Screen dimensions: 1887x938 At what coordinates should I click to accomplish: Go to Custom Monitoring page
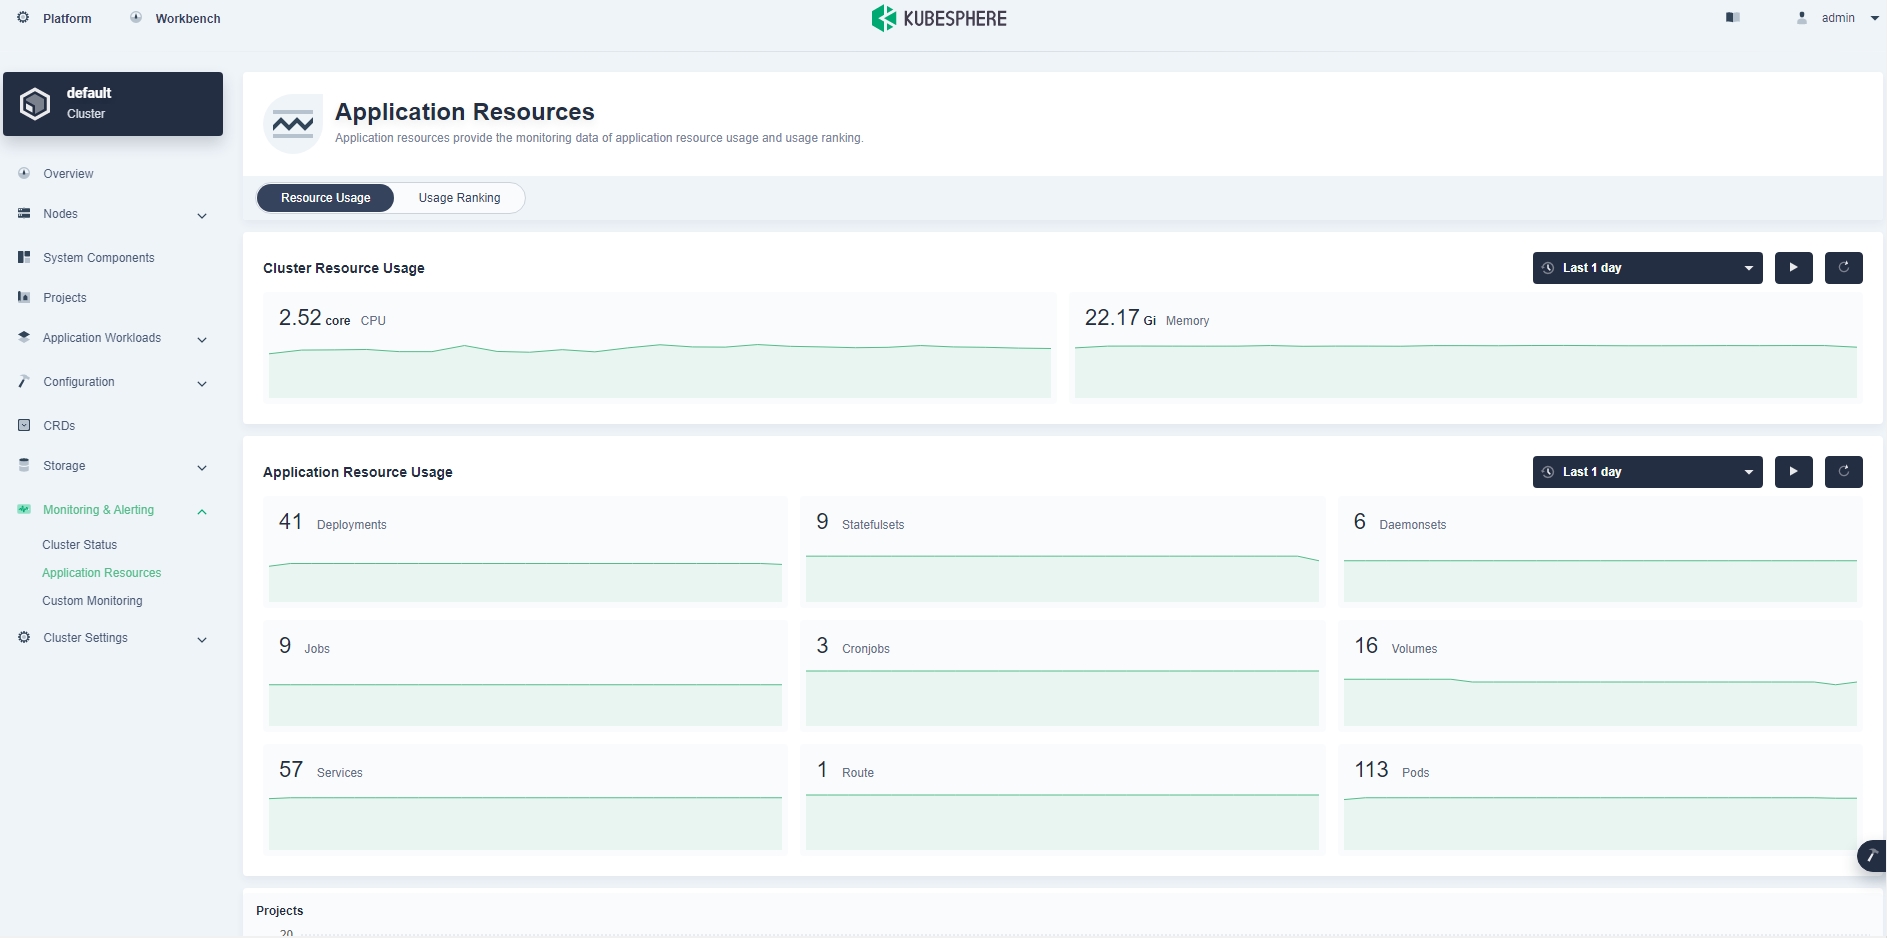click(x=92, y=601)
